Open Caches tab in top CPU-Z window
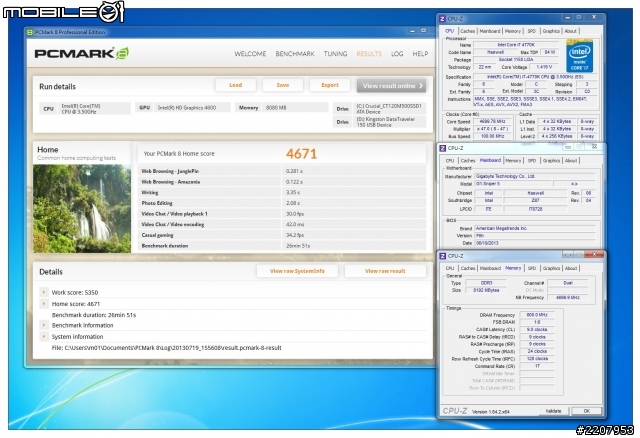 [468, 31]
